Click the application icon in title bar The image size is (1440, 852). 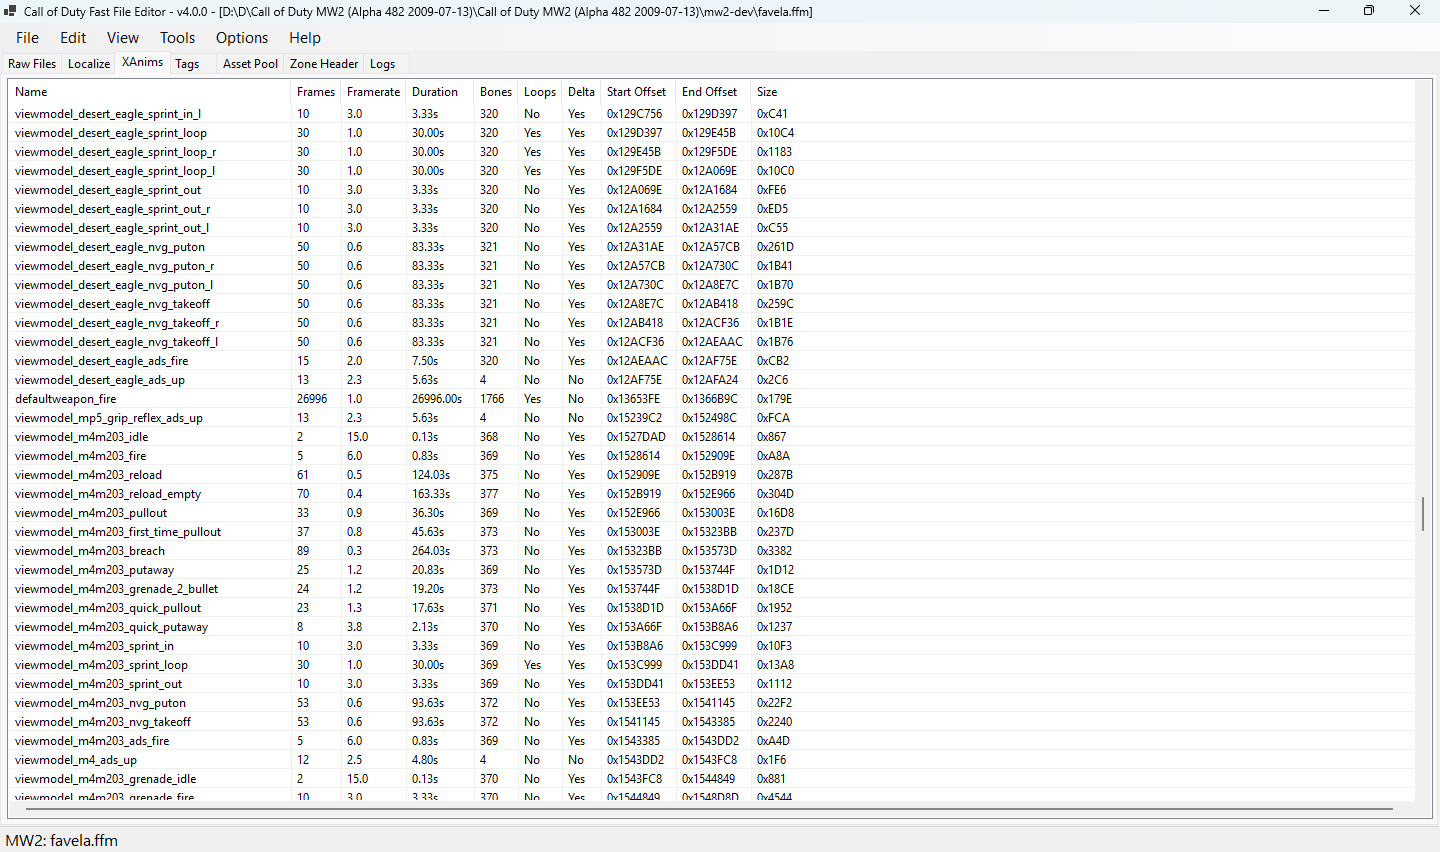click(x=11, y=11)
